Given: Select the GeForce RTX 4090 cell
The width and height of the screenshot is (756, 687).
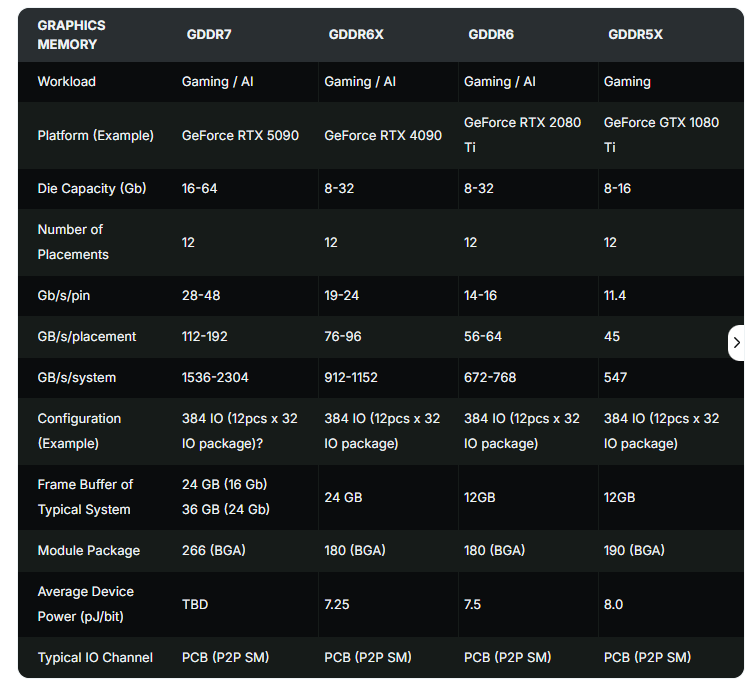Looking at the screenshot, I should click(383, 135).
